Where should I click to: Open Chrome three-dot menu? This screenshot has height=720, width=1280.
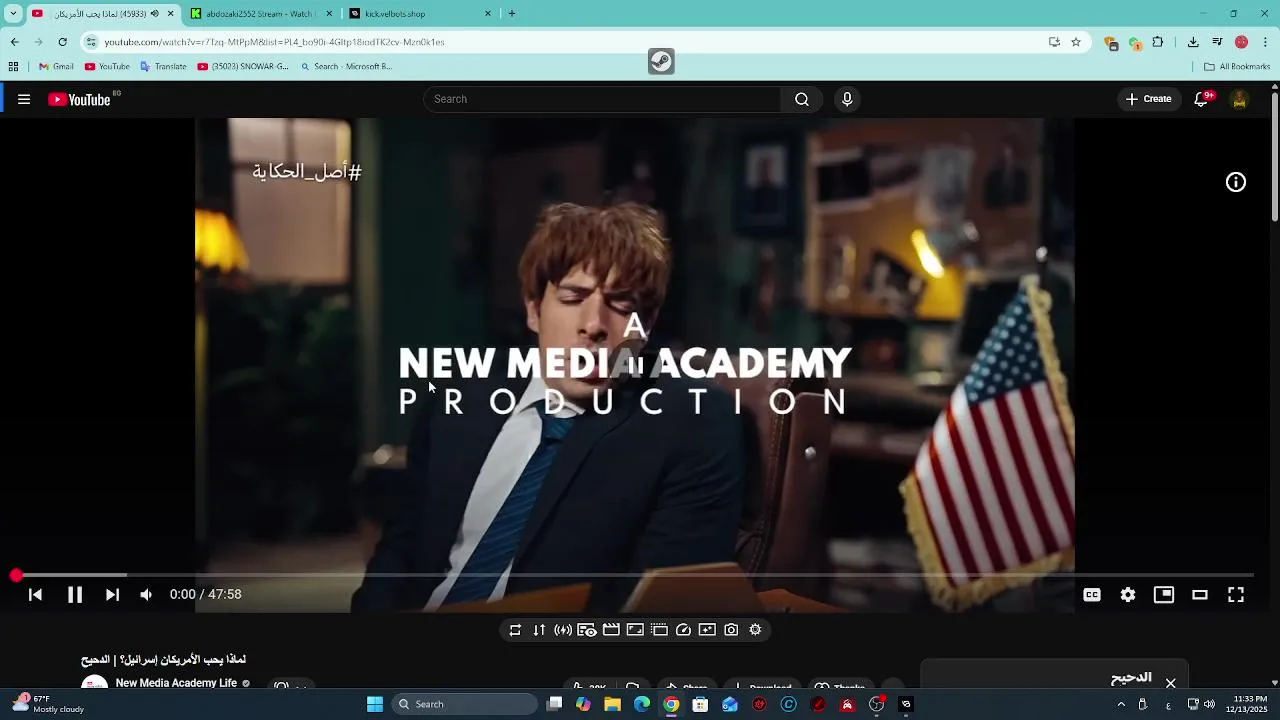click(x=1266, y=42)
